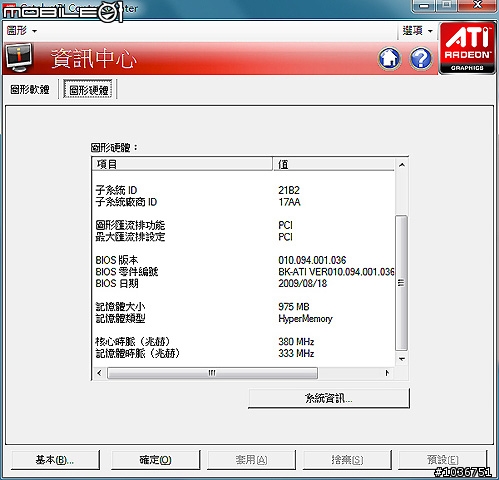The image size is (499, 480).
Task: Click the value 17AA
Action: [x=289, y=202]
